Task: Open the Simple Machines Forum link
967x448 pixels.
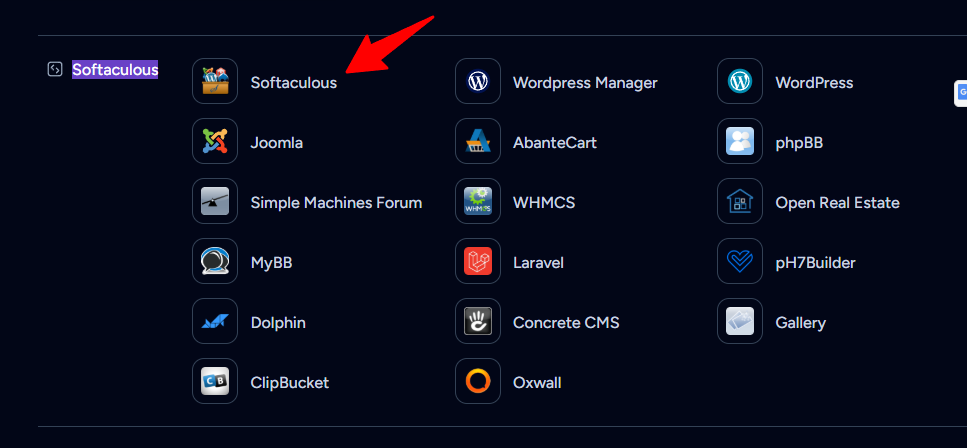Action: click(x=336, y=203)
